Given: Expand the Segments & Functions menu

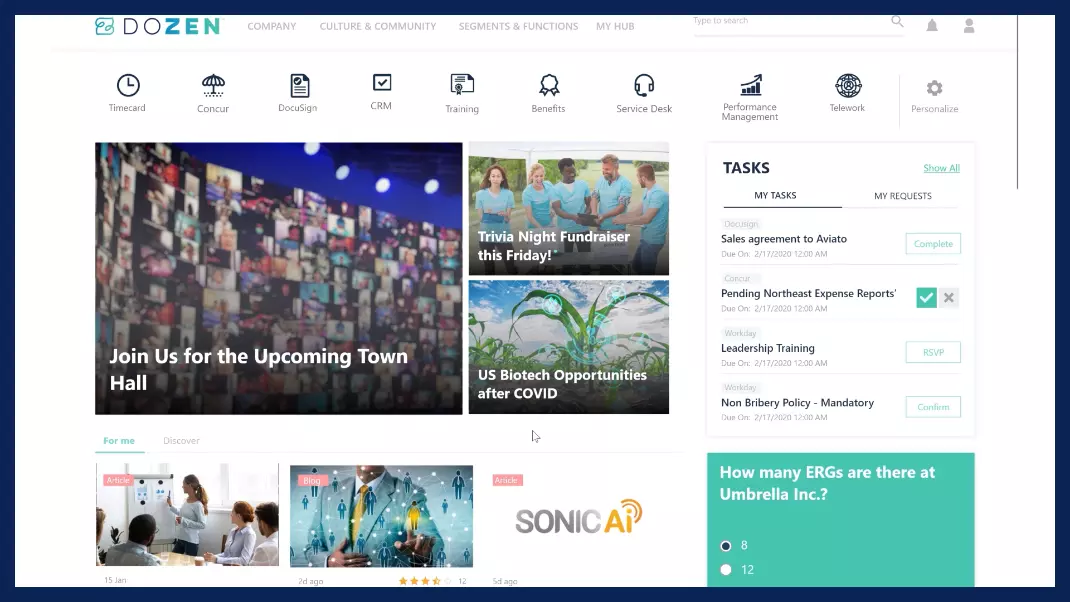Looking at the screenshot, I should pos(518,27).
